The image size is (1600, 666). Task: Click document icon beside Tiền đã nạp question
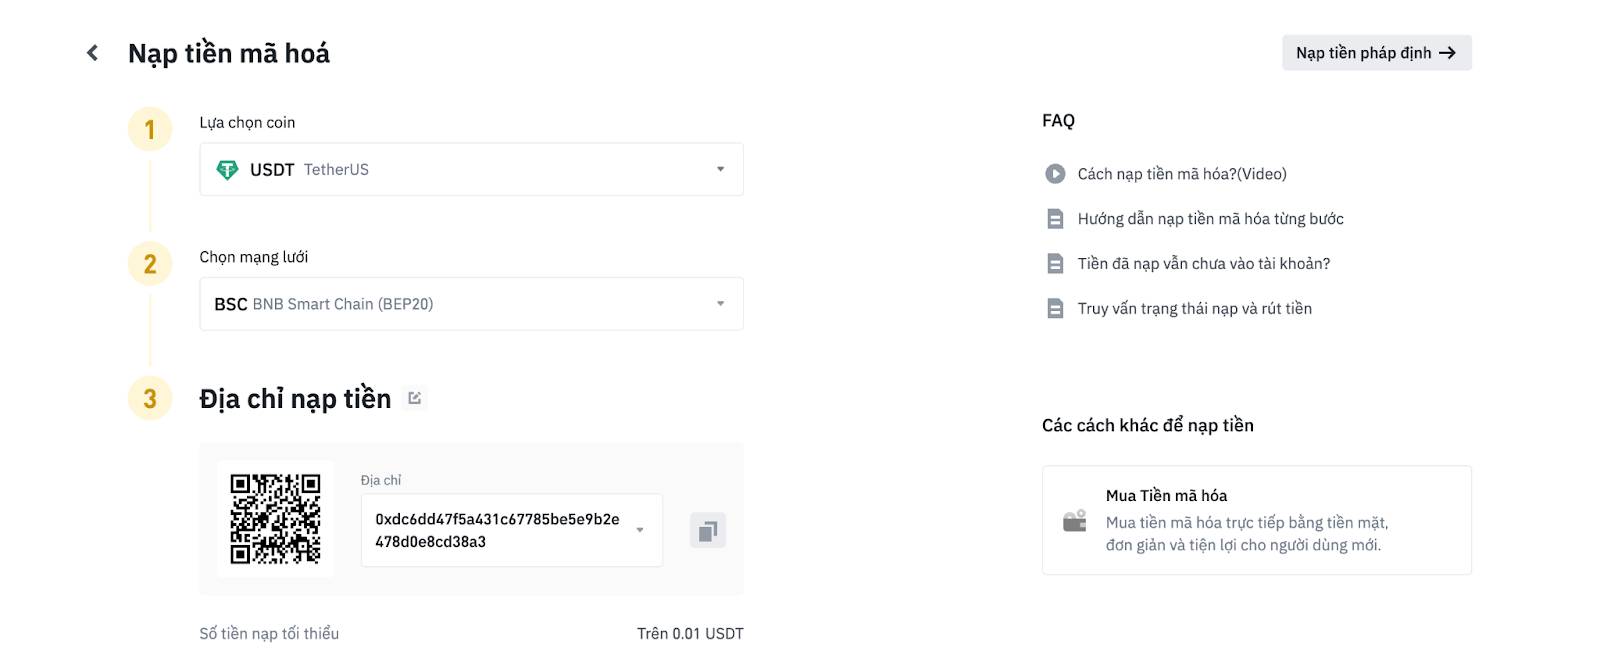click(1055, 264)
